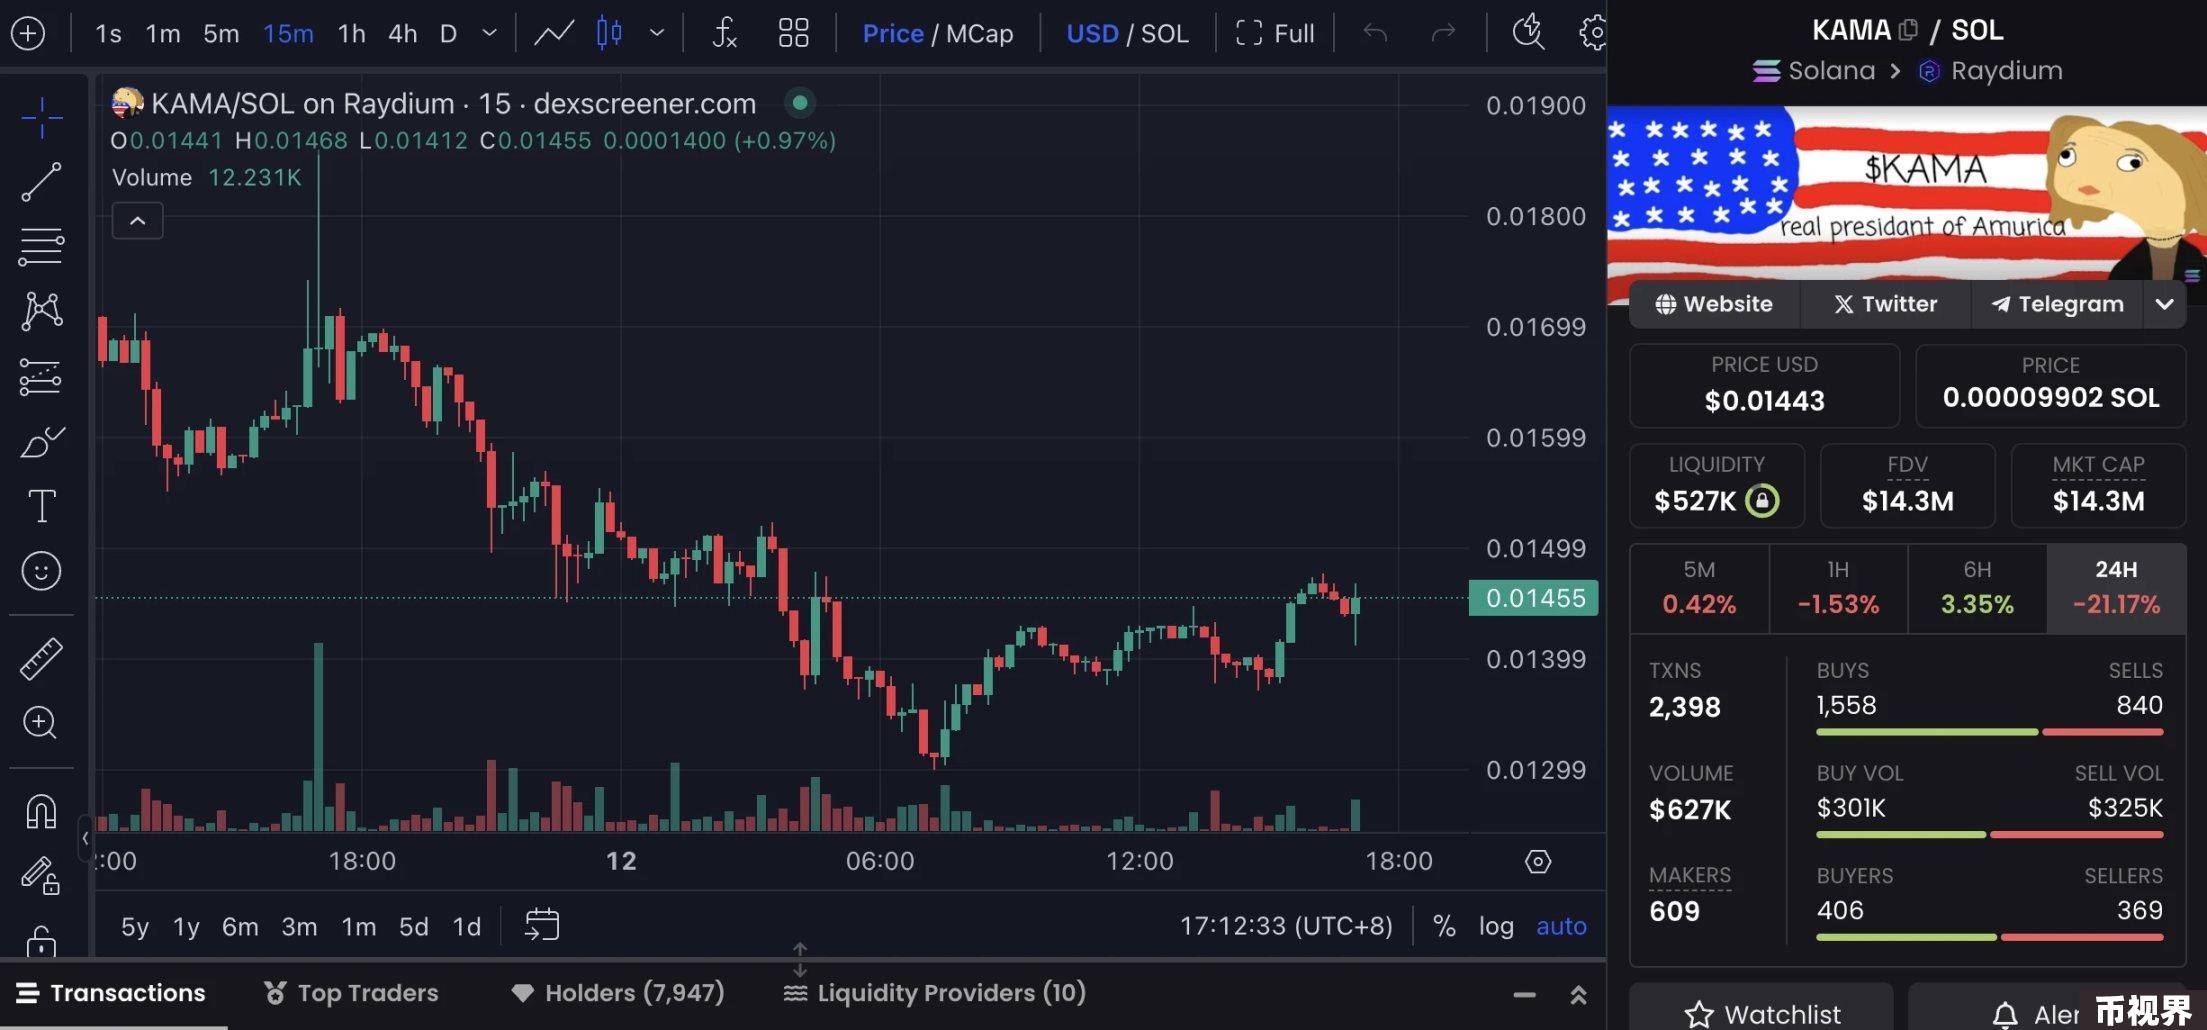This screenshot has height=1030, width=2207.
Task: Open the Liquidity Providers (10) tab
Action: click(x=935, y=993)
